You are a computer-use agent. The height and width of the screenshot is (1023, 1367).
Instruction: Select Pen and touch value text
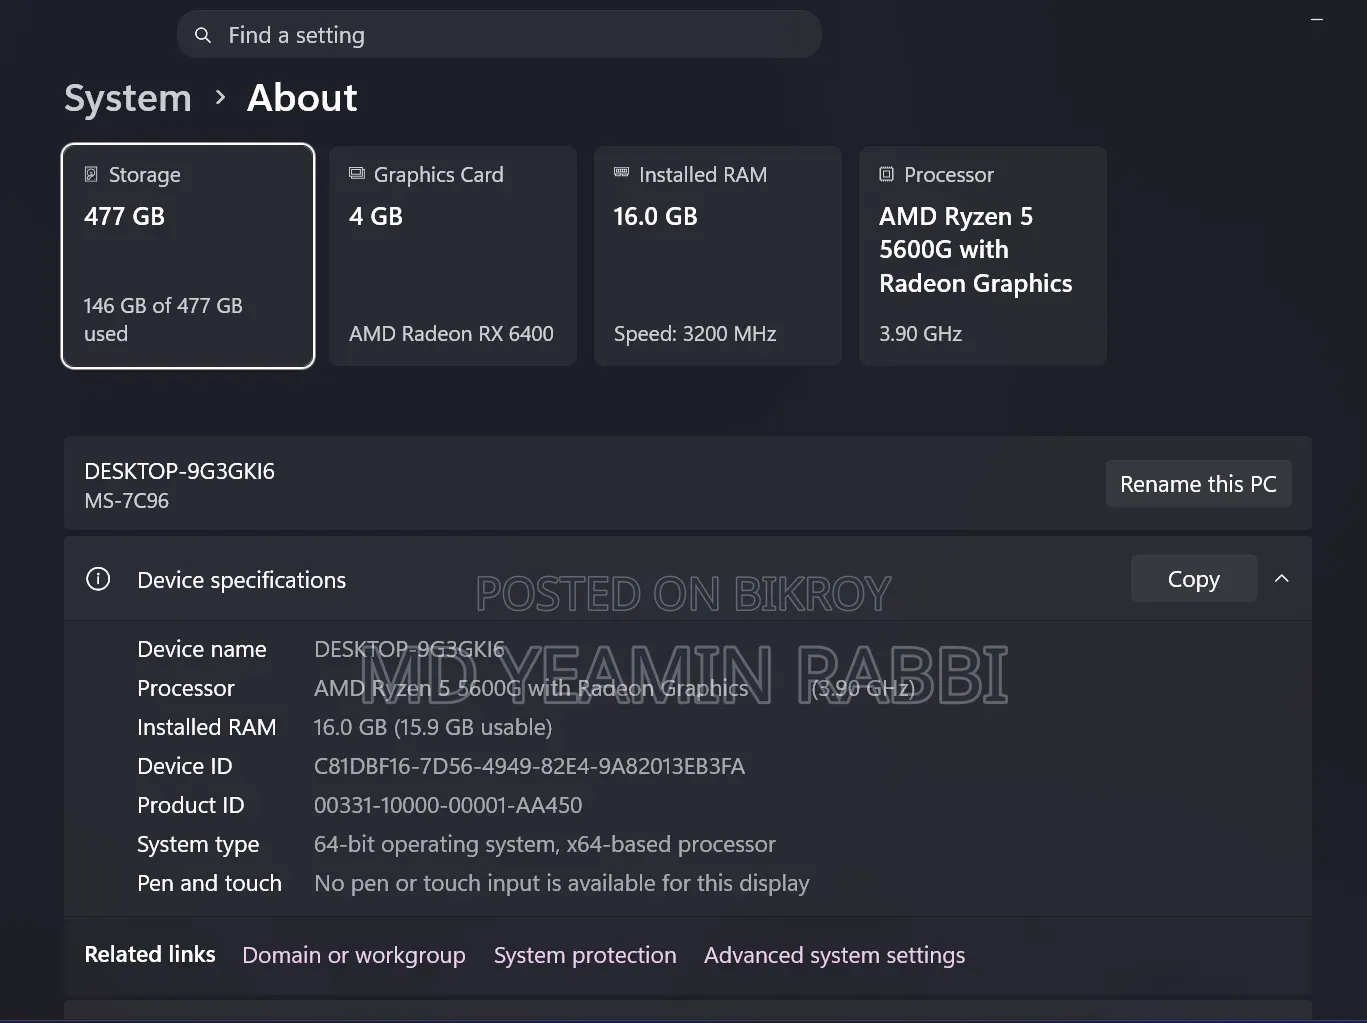[562, 883]
